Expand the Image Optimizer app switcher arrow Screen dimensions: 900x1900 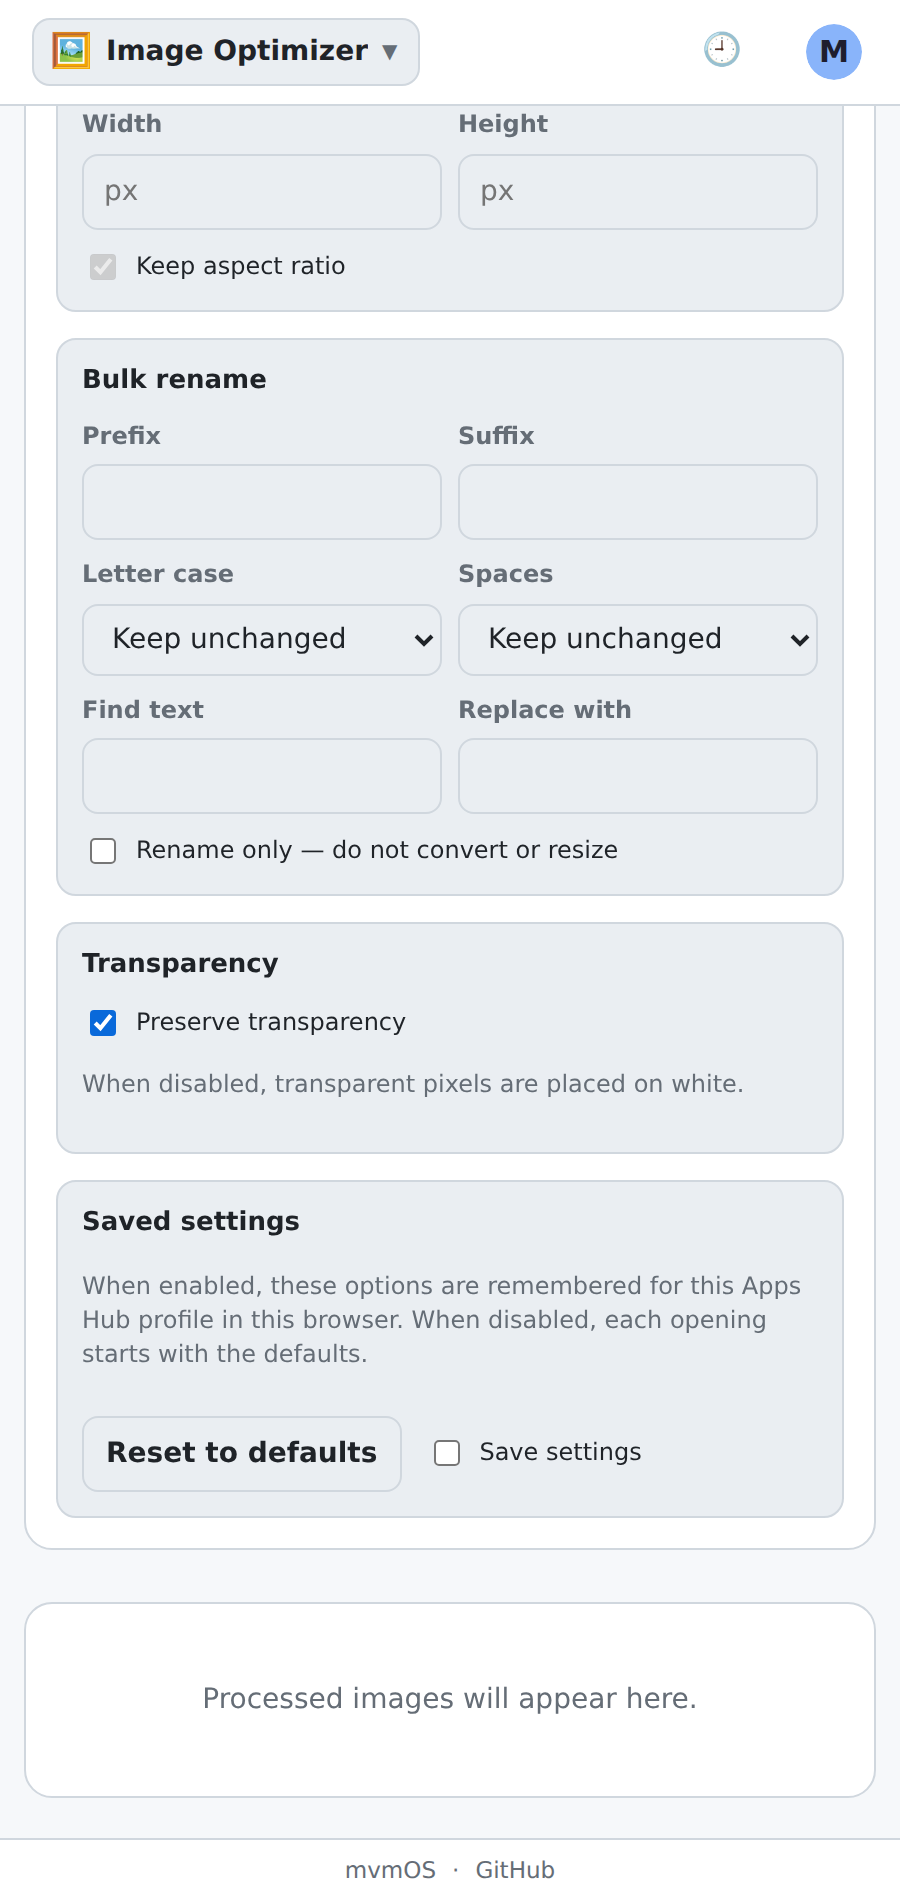tap(390, 52)
